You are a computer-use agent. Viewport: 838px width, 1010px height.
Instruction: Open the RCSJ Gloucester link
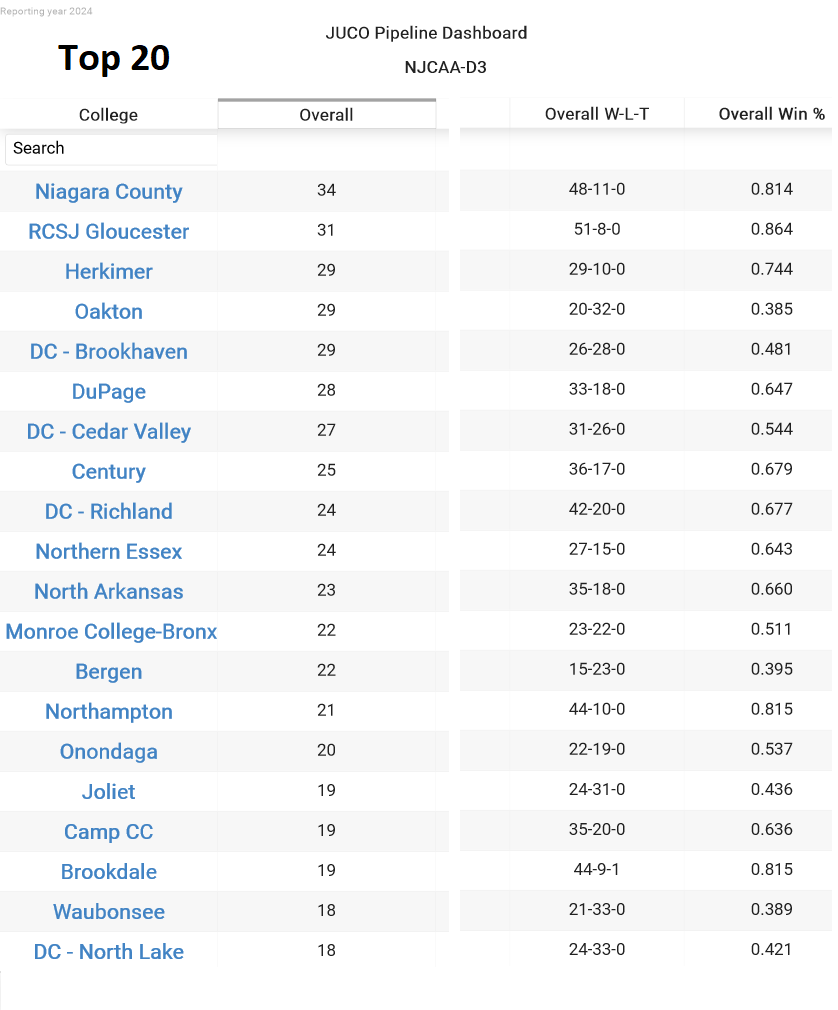click(x=108, y=231)
